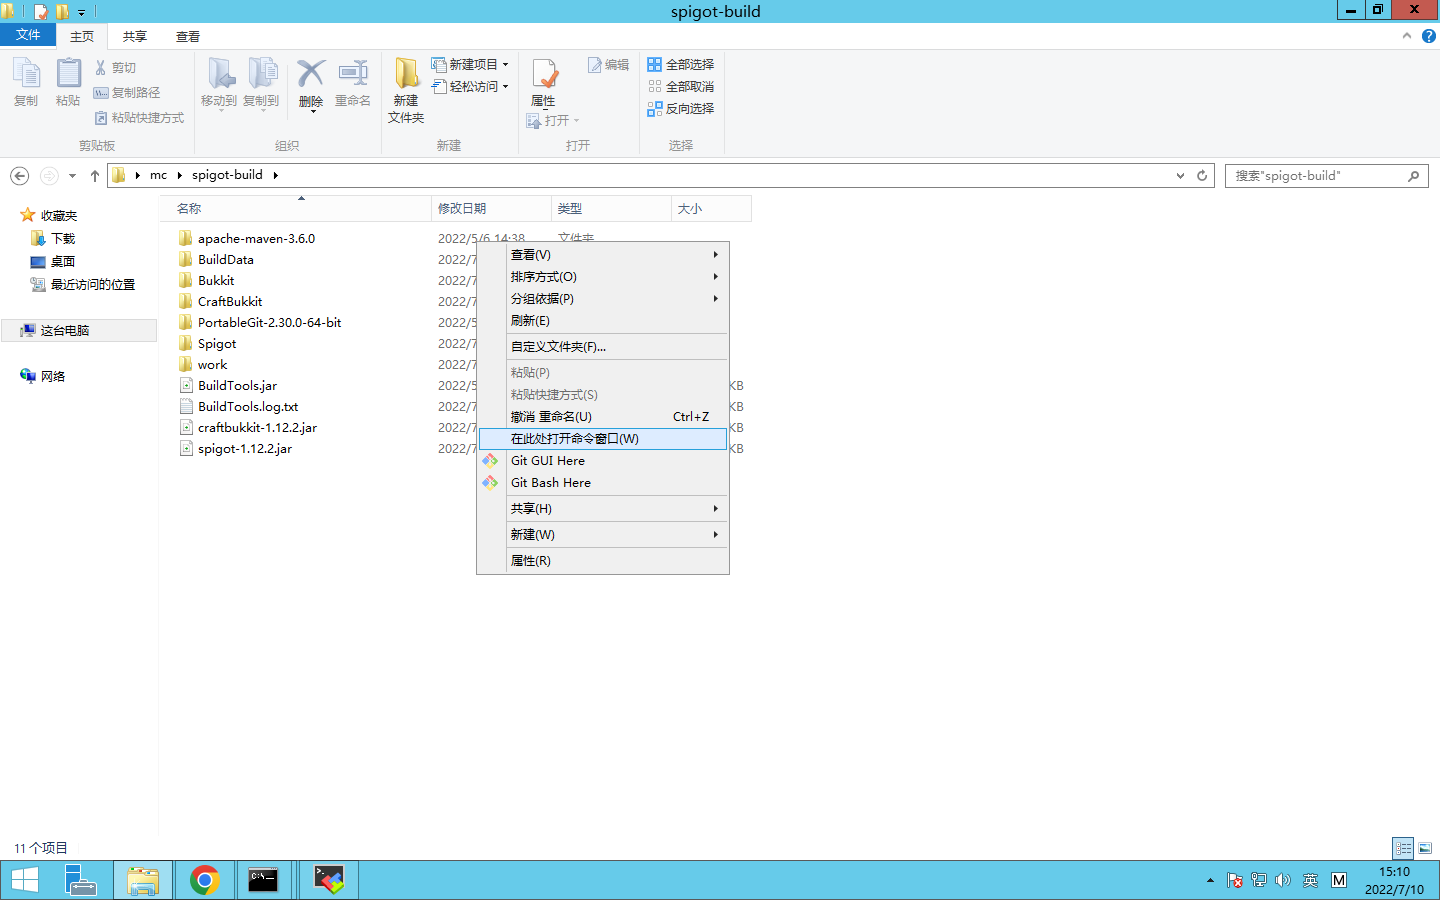Click 反向选择 (Invert selection) in ribbon
Screen dimensions: 1440x900
680,108
